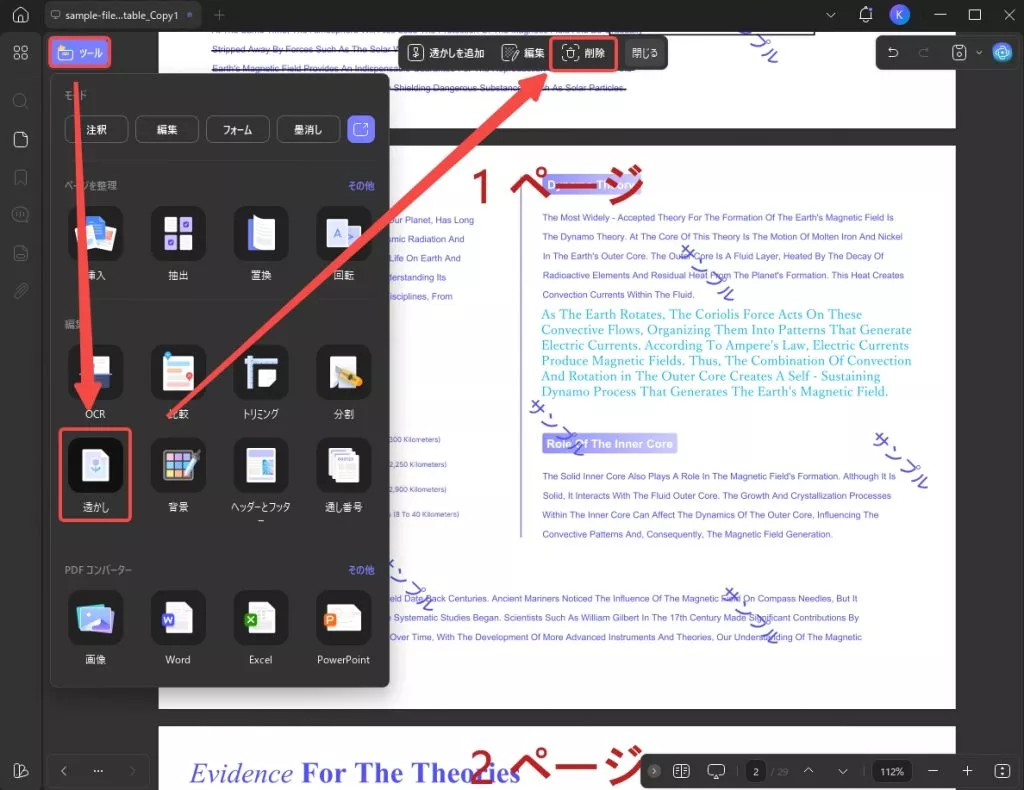Convert PDF to Excel
Image resolution: width=1024 pixels, height=790 pixels.
pyautogui.click(x=261, y=627)
